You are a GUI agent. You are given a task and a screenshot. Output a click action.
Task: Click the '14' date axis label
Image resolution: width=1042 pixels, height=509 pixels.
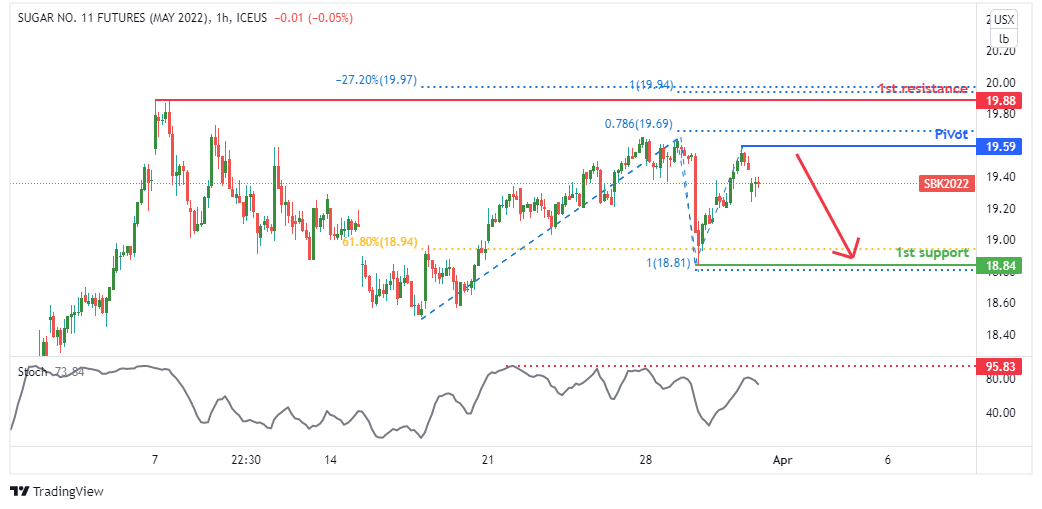click(x=331, y=460)
